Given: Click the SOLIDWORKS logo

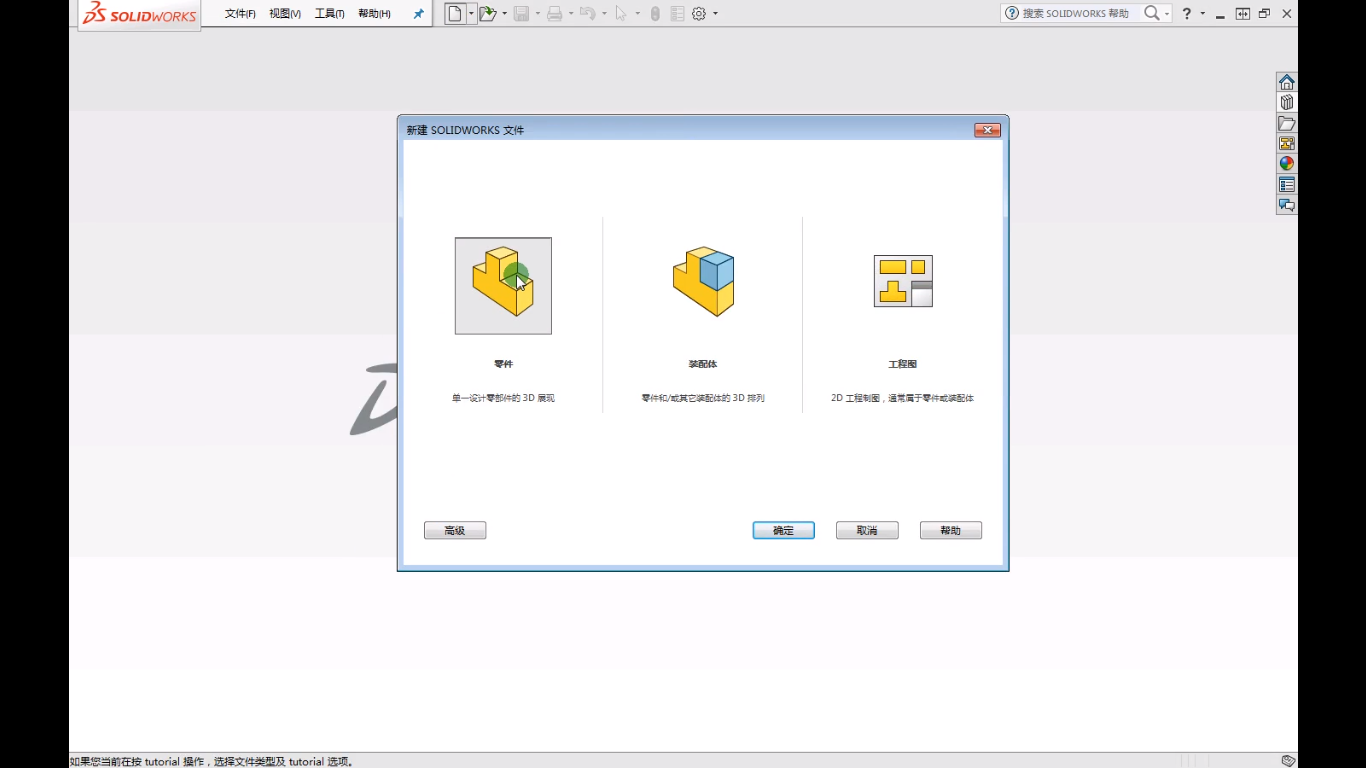Looking at the screenshot, I should (139, 14).
